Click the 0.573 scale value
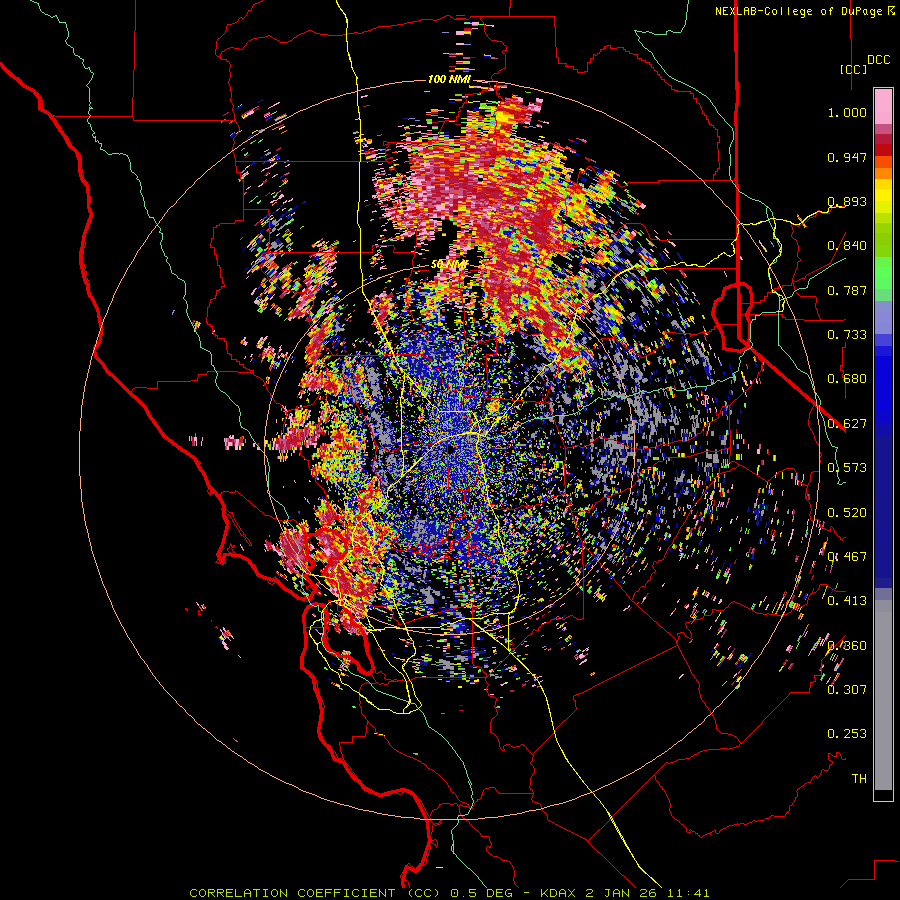This screenshot has width=900, height=900. coord(847,468)
